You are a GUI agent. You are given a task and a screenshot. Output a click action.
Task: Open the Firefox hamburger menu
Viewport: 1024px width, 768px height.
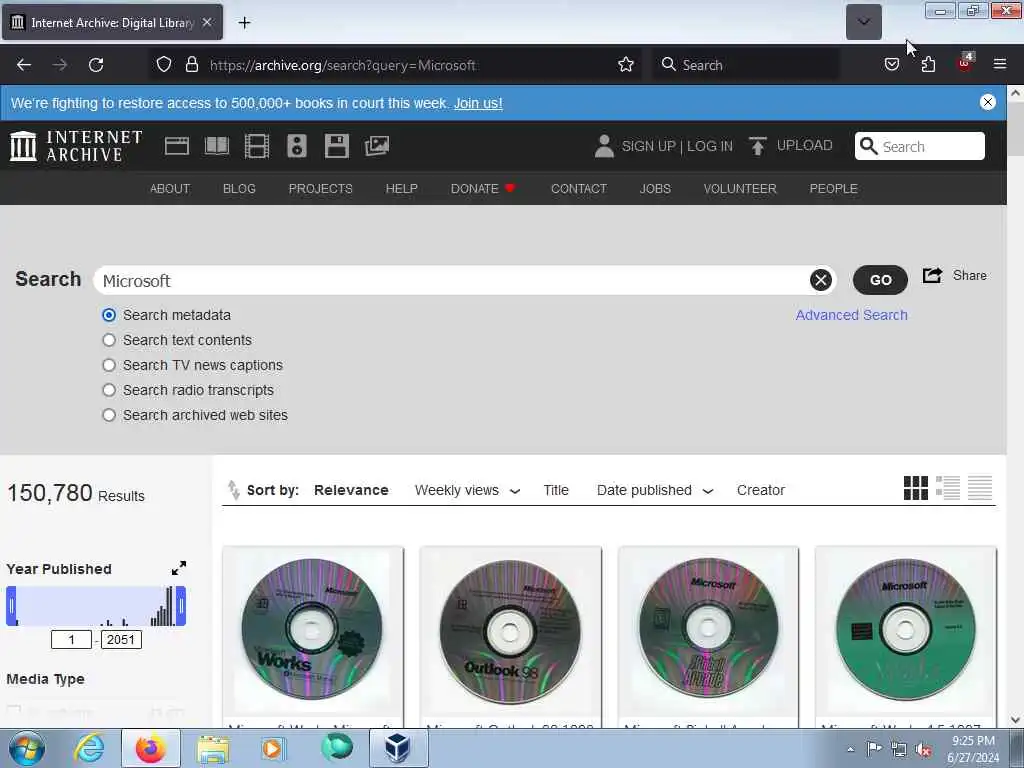tap(1000, 64)
